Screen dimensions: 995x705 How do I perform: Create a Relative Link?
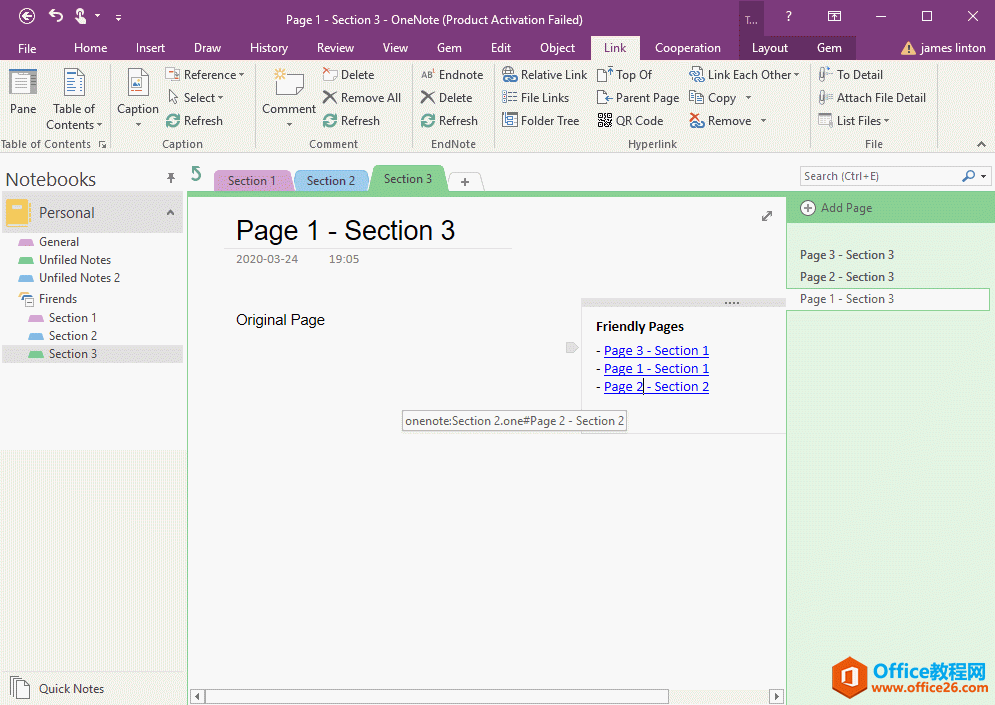pos(544,74)
